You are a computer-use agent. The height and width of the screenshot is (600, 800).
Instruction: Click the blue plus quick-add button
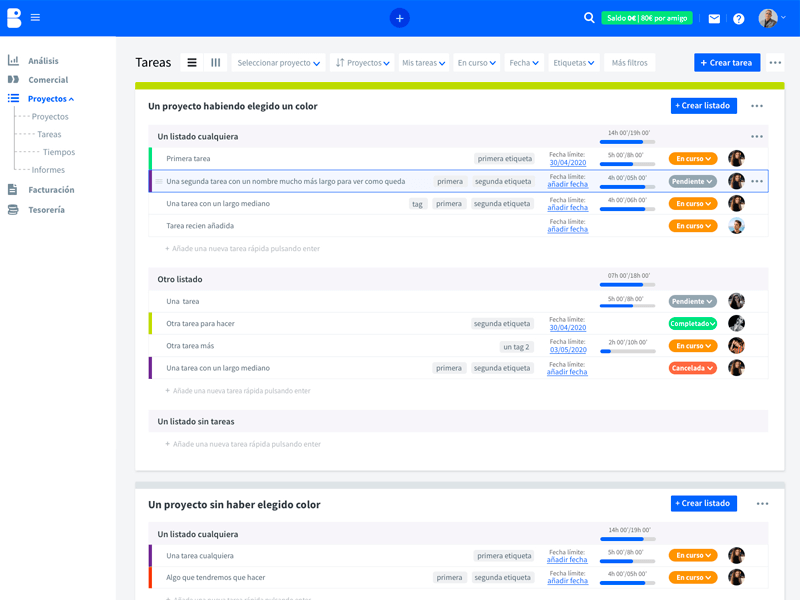tap(399, 18)
